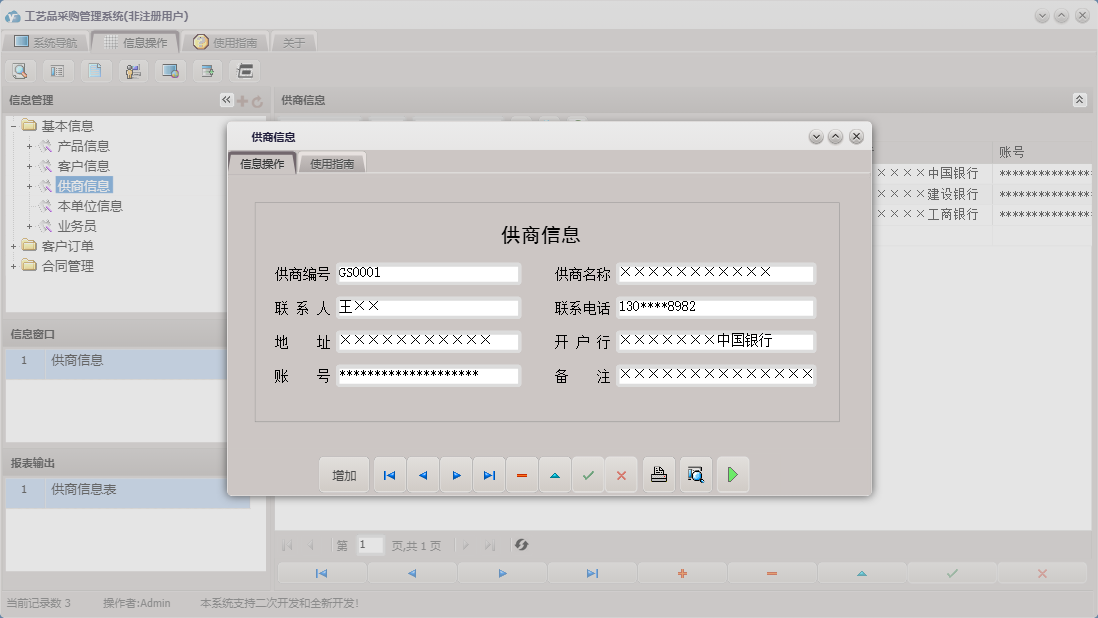Click the blue document icon in main toolbar
The width and height of the screenshot is (1098, 618).
coord(95,71)
